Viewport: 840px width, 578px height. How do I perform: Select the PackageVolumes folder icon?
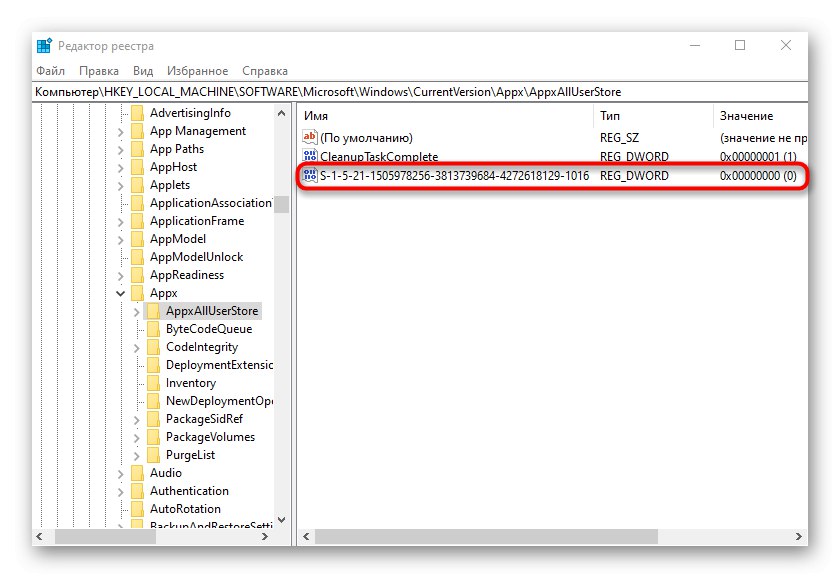pos(153,437)
